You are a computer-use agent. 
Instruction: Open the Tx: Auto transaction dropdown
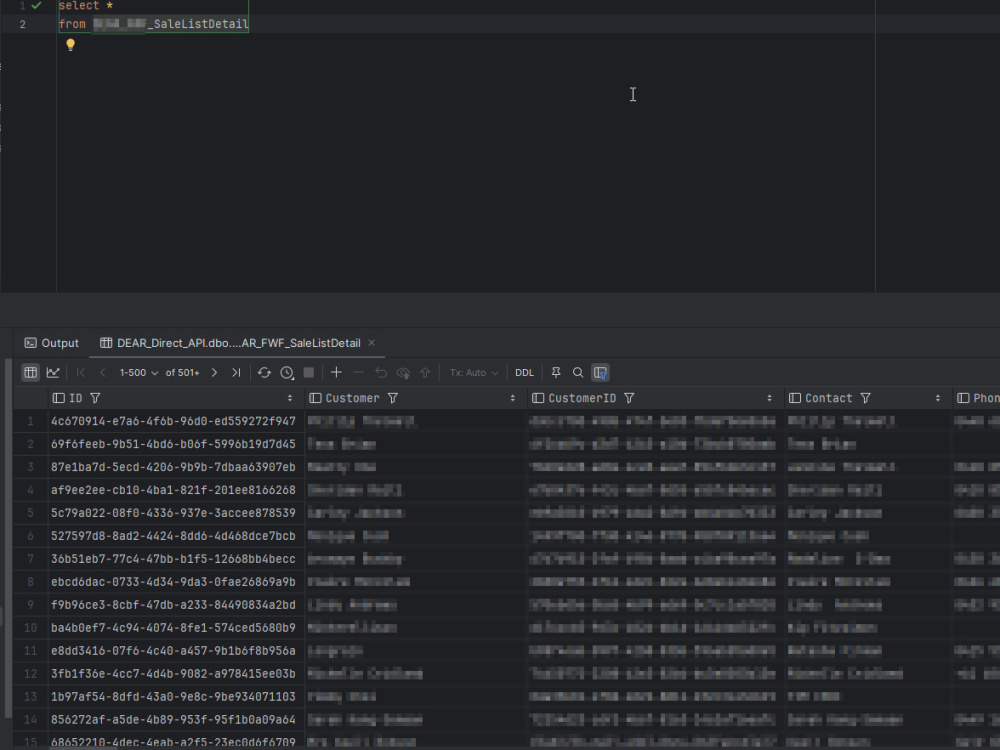[473, 372]
